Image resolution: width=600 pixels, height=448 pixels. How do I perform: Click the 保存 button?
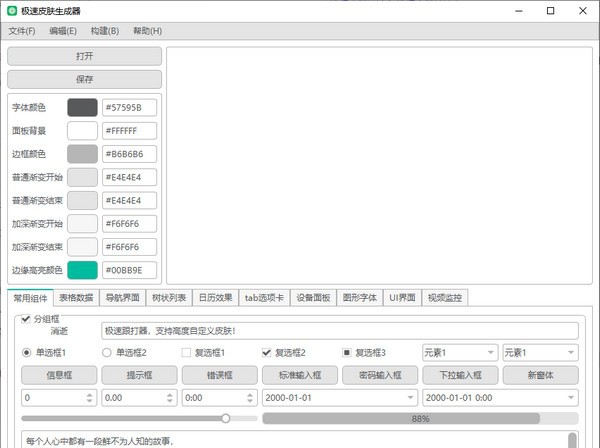coord(85,79)
